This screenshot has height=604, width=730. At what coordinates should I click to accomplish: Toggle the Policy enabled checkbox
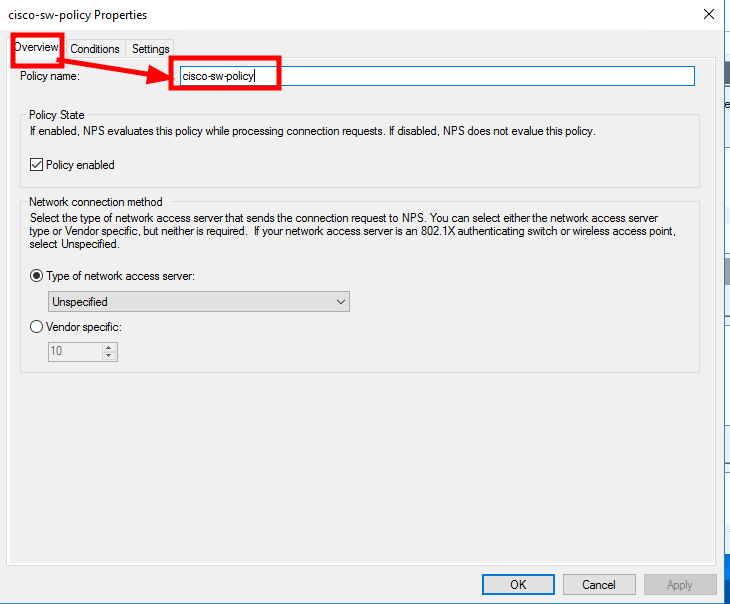point(36,165)
